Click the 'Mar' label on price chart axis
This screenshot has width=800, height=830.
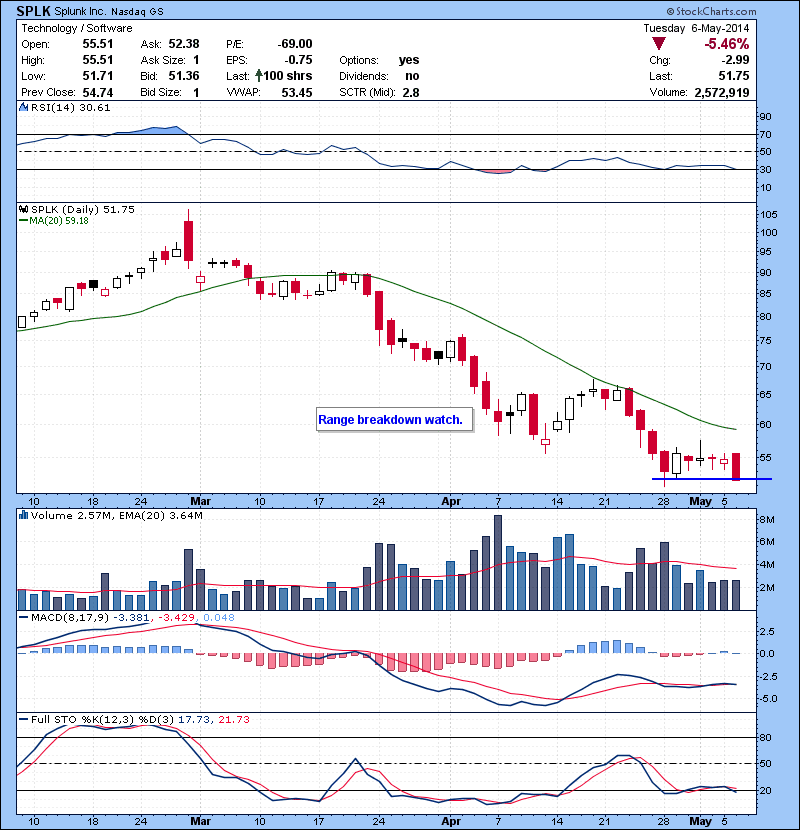click(201, 501)
